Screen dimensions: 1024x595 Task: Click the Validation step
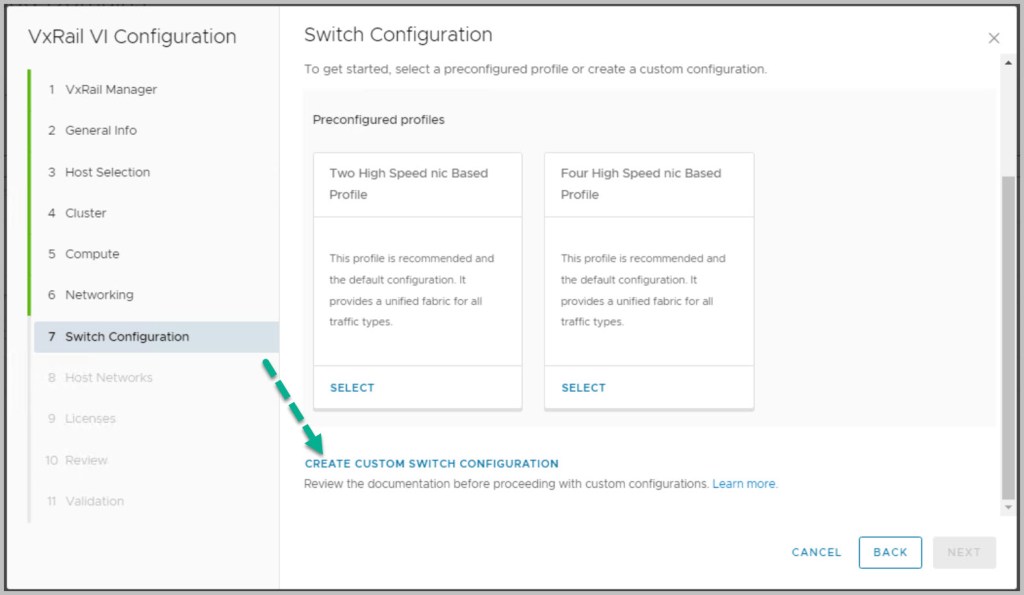[x=94, y=501]
